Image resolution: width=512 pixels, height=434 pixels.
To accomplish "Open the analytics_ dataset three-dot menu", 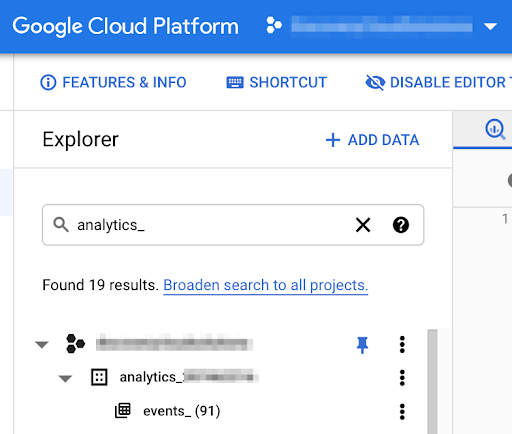I will click(402, 378).
